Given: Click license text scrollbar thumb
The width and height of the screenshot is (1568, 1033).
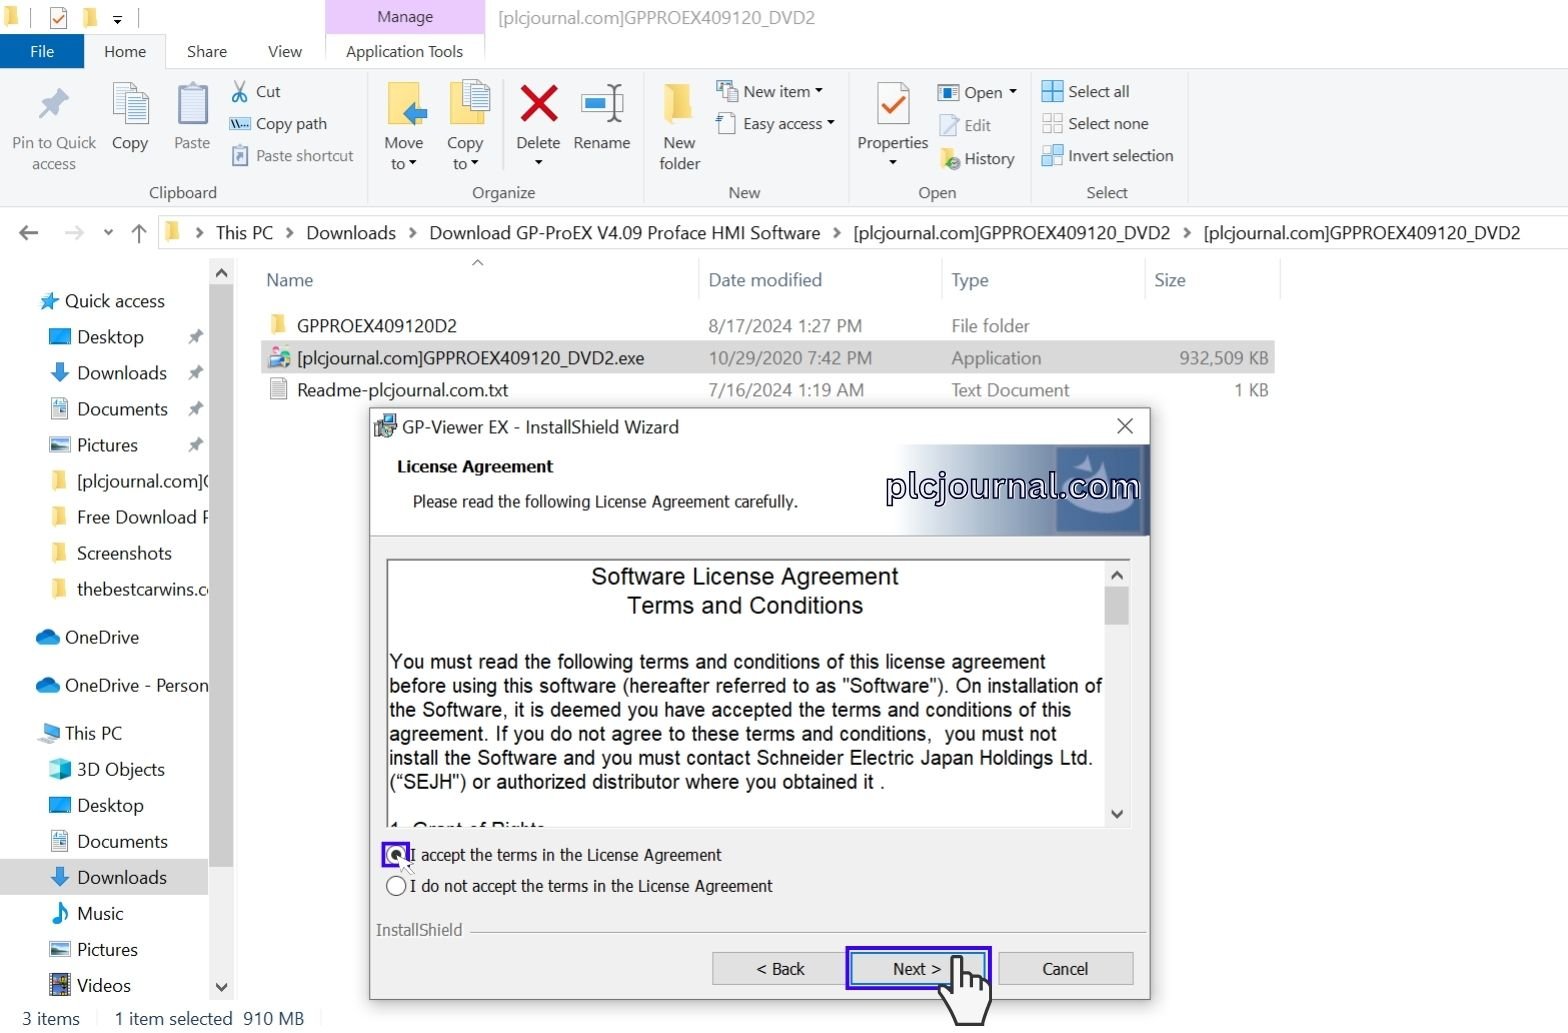Looking at the screenshot, I should click(1117, 605).
